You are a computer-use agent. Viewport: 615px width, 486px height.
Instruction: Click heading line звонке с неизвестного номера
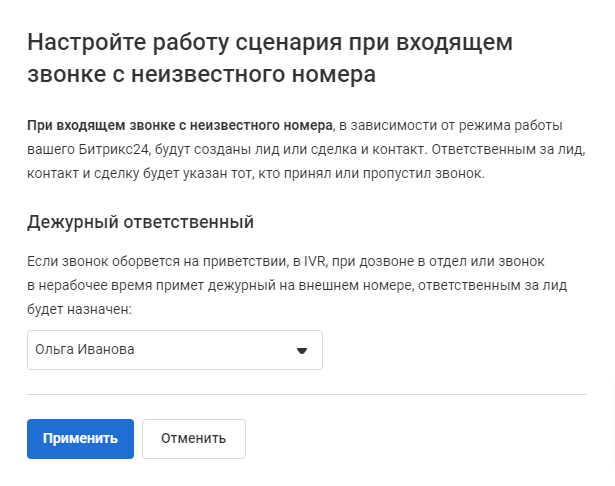point(202,75)
